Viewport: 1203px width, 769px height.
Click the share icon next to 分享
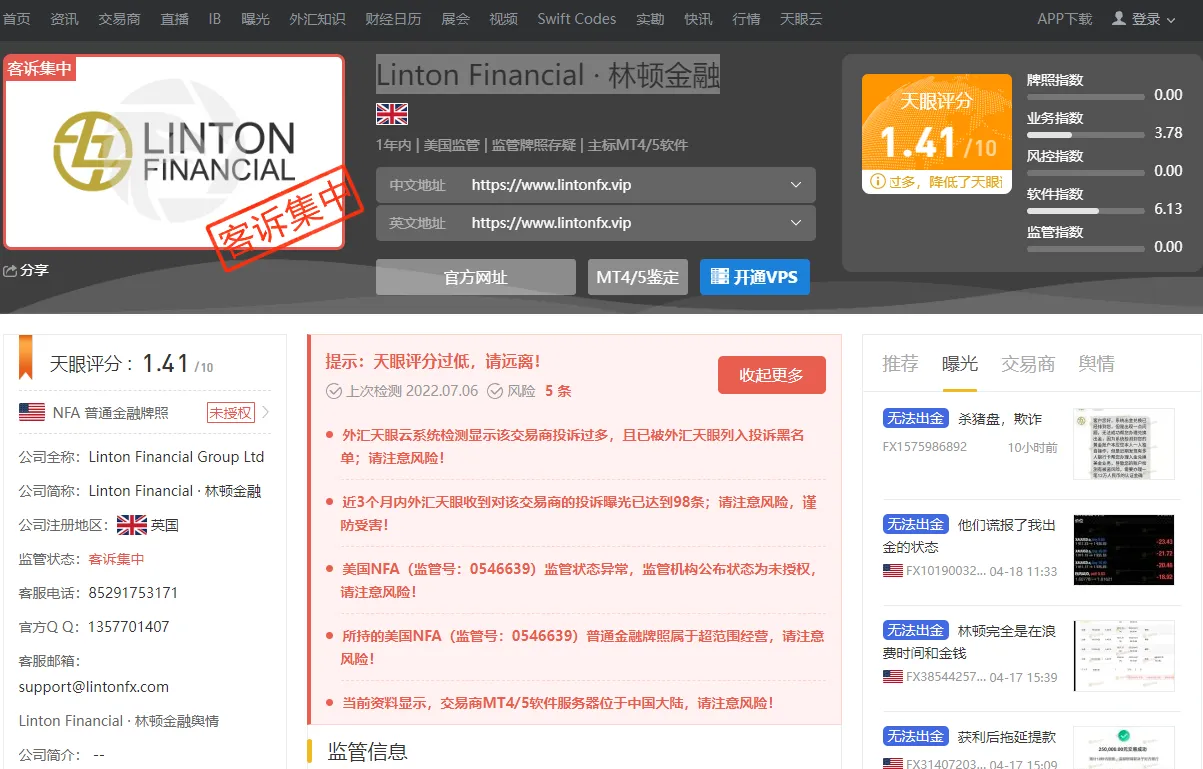click(10, 271)
